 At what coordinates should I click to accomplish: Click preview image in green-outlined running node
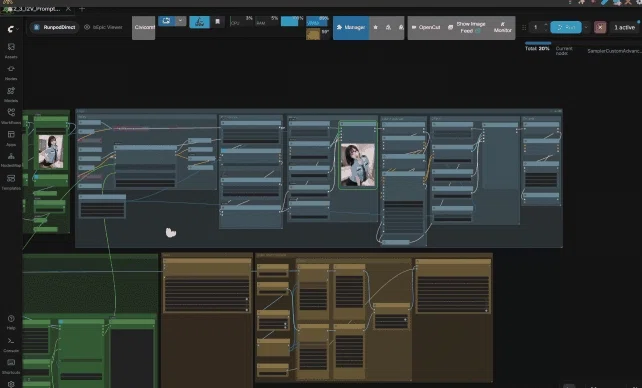tap(357, 165)
